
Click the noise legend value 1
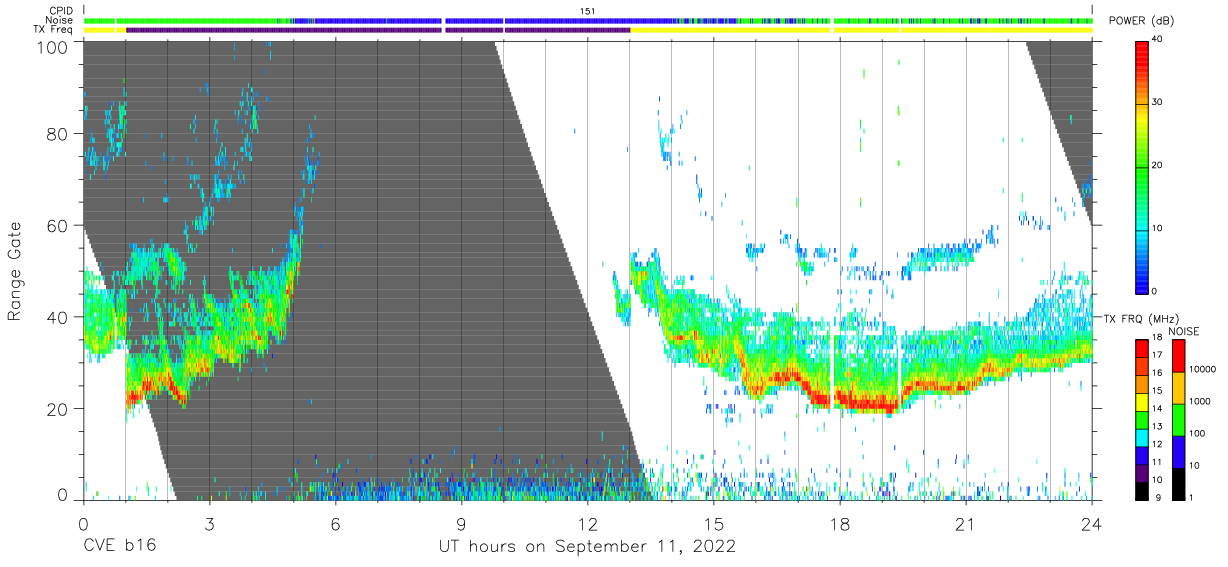pos(1189,497)
